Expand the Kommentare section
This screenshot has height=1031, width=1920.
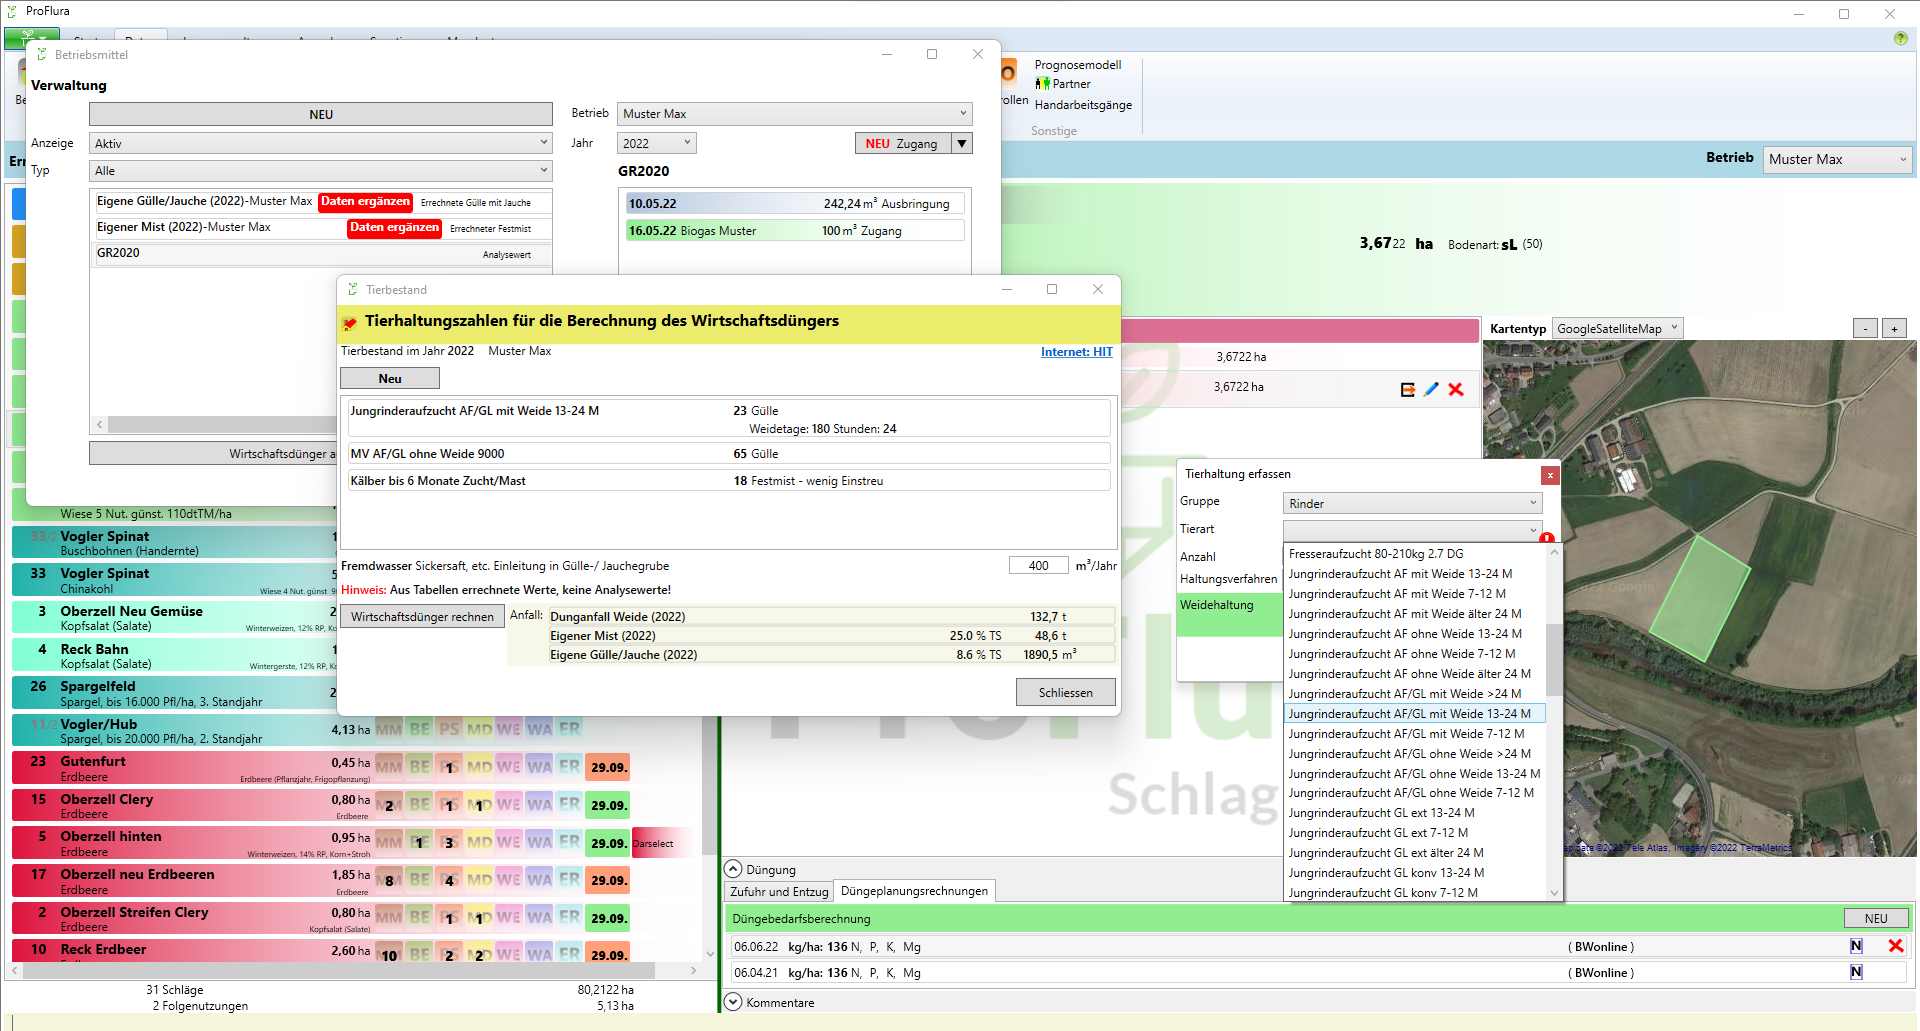733,1002
